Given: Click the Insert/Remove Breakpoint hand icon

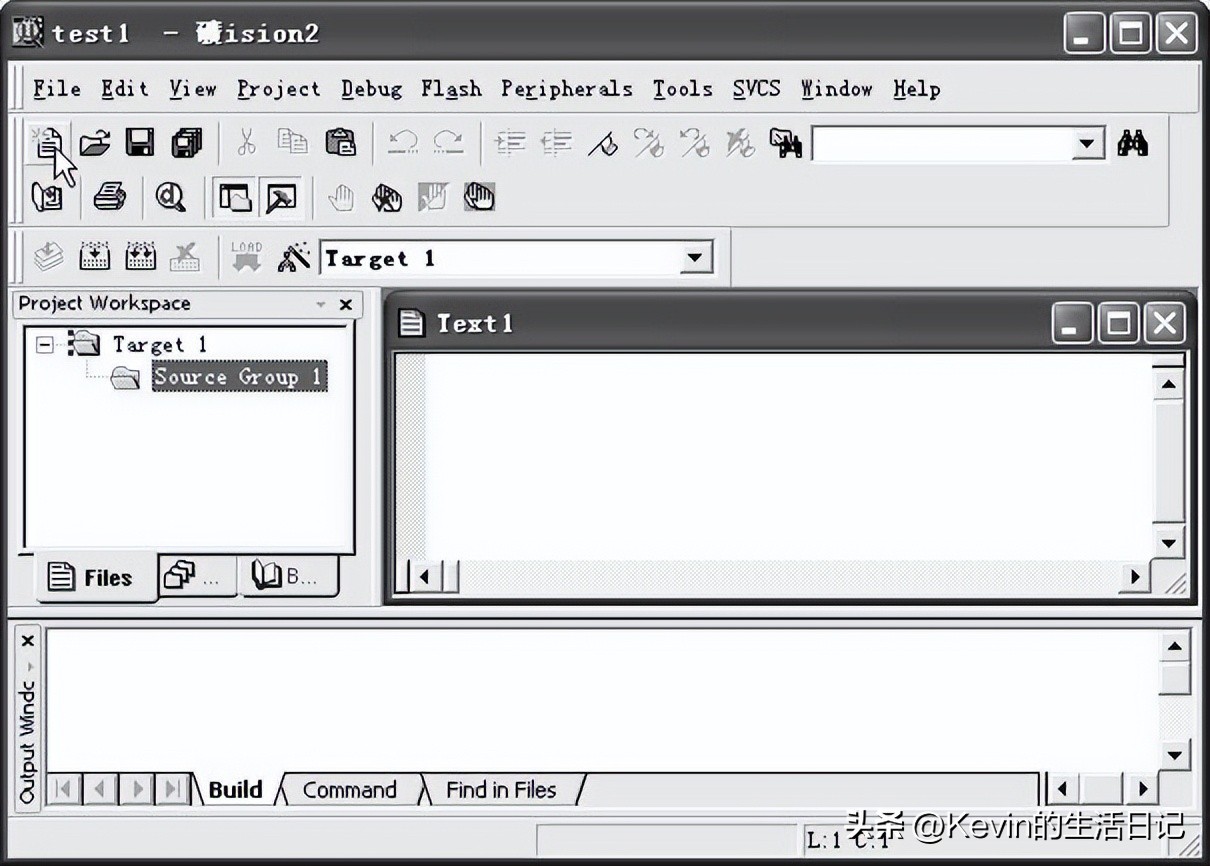Looking at the screenshot, I should 341,198.
